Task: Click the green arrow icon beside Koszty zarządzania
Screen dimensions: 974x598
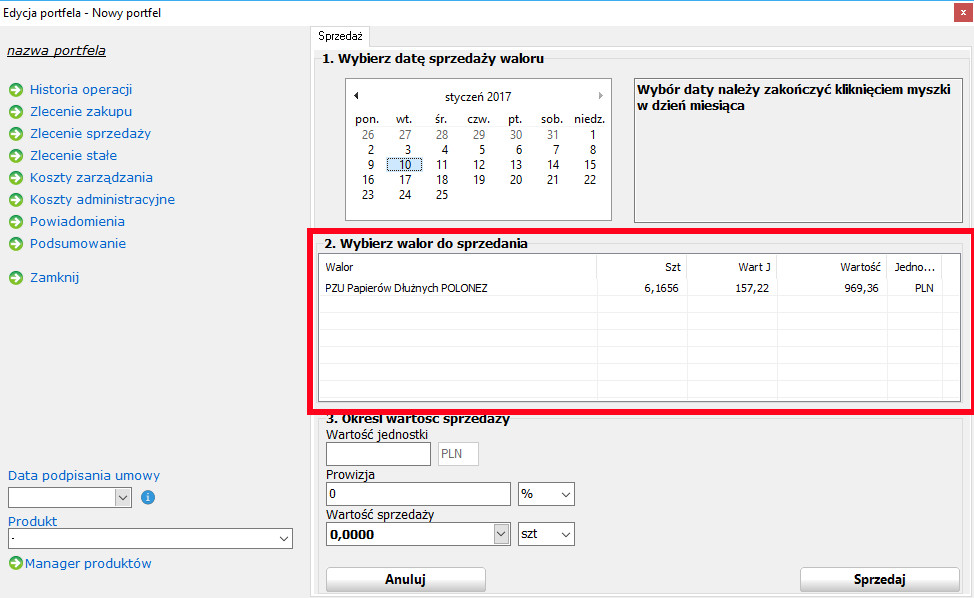Action: (15, 178)
